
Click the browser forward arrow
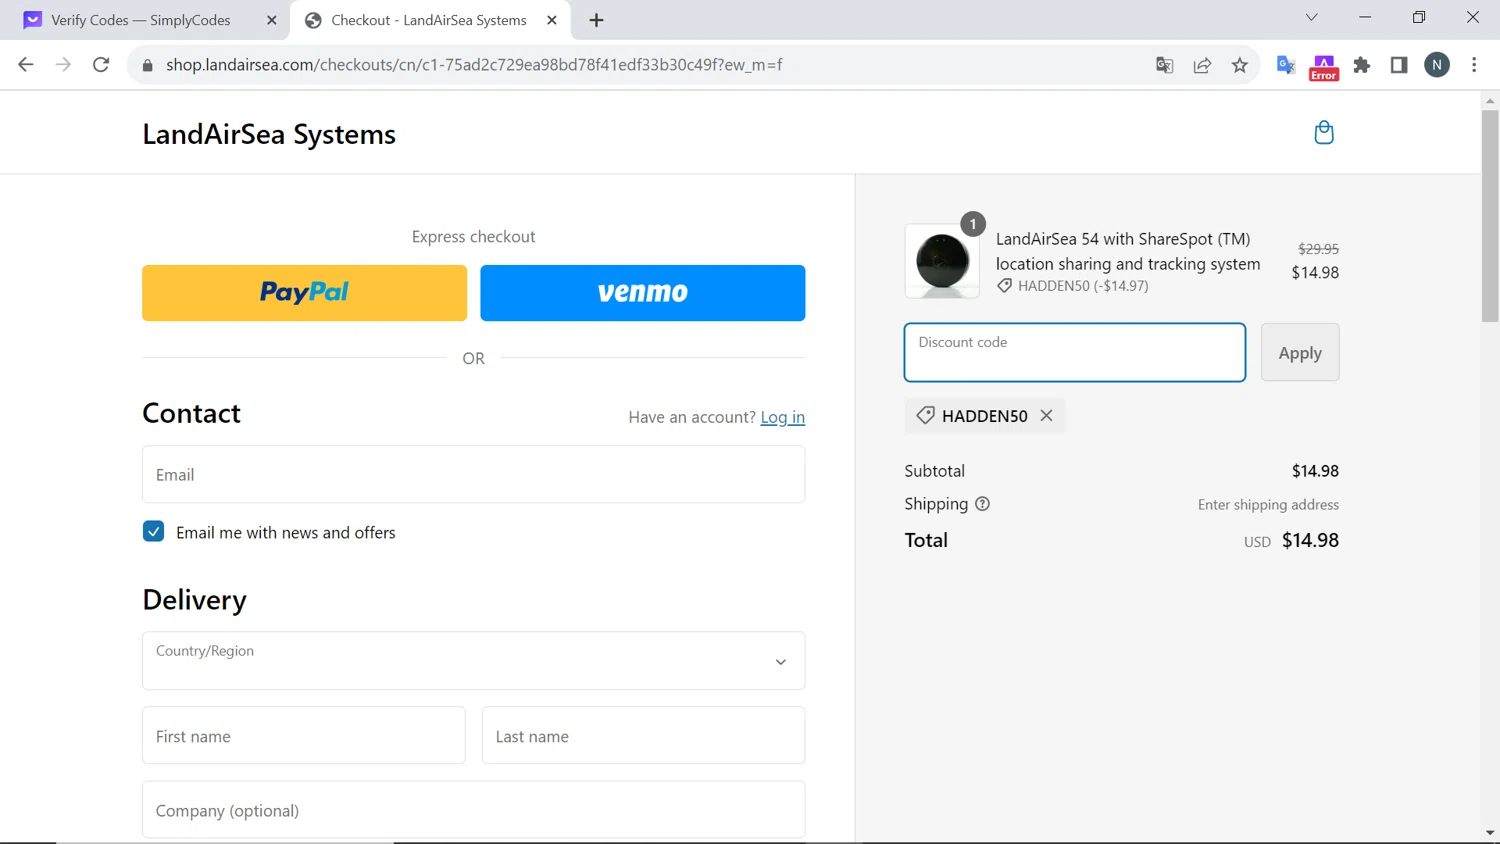coord(63,65)
